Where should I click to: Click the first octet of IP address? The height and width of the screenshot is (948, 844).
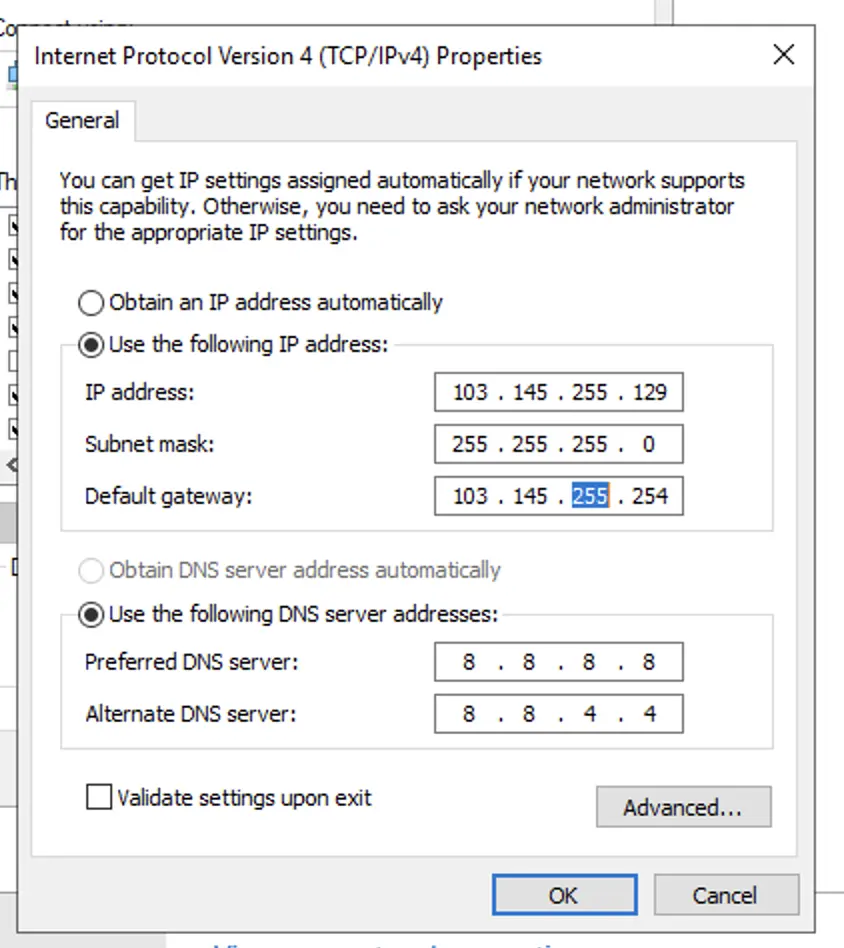pos(470,392)
